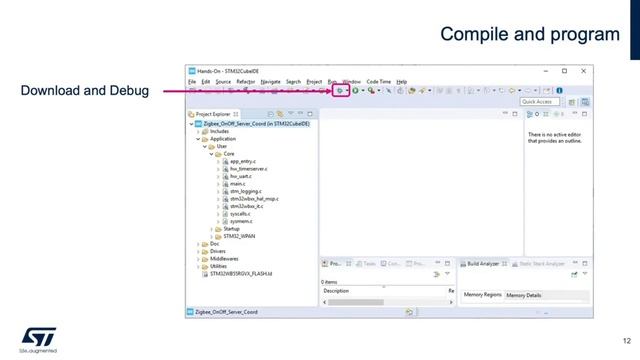Expand the Middlewares folder node
This screenshot has width=640, height=360.
tap(198, 259)
